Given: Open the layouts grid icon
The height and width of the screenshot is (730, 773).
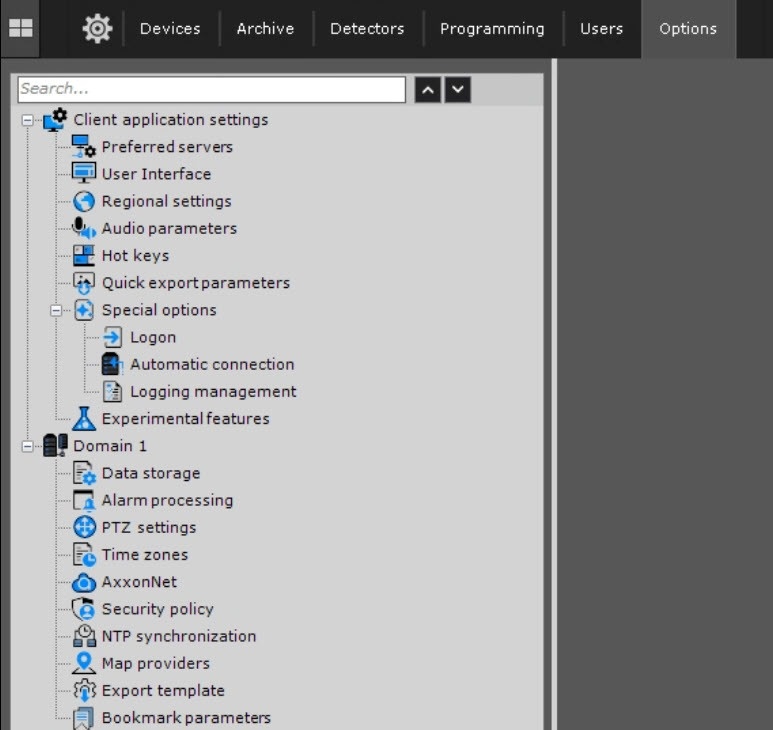Looking at the screenshot, I should click(x=20, y=28).
